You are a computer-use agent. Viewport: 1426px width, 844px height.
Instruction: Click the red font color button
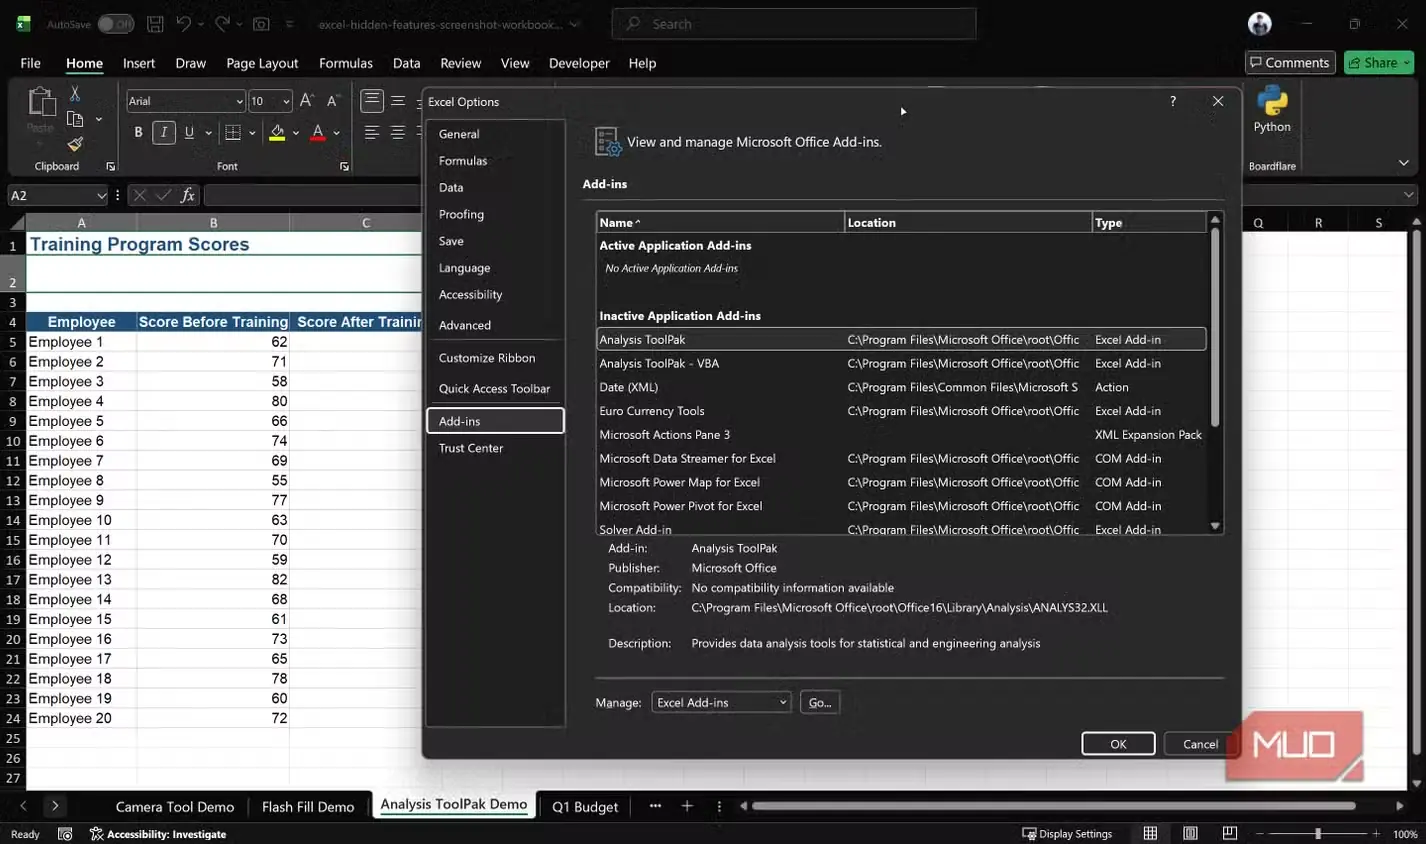coord(318,132)
